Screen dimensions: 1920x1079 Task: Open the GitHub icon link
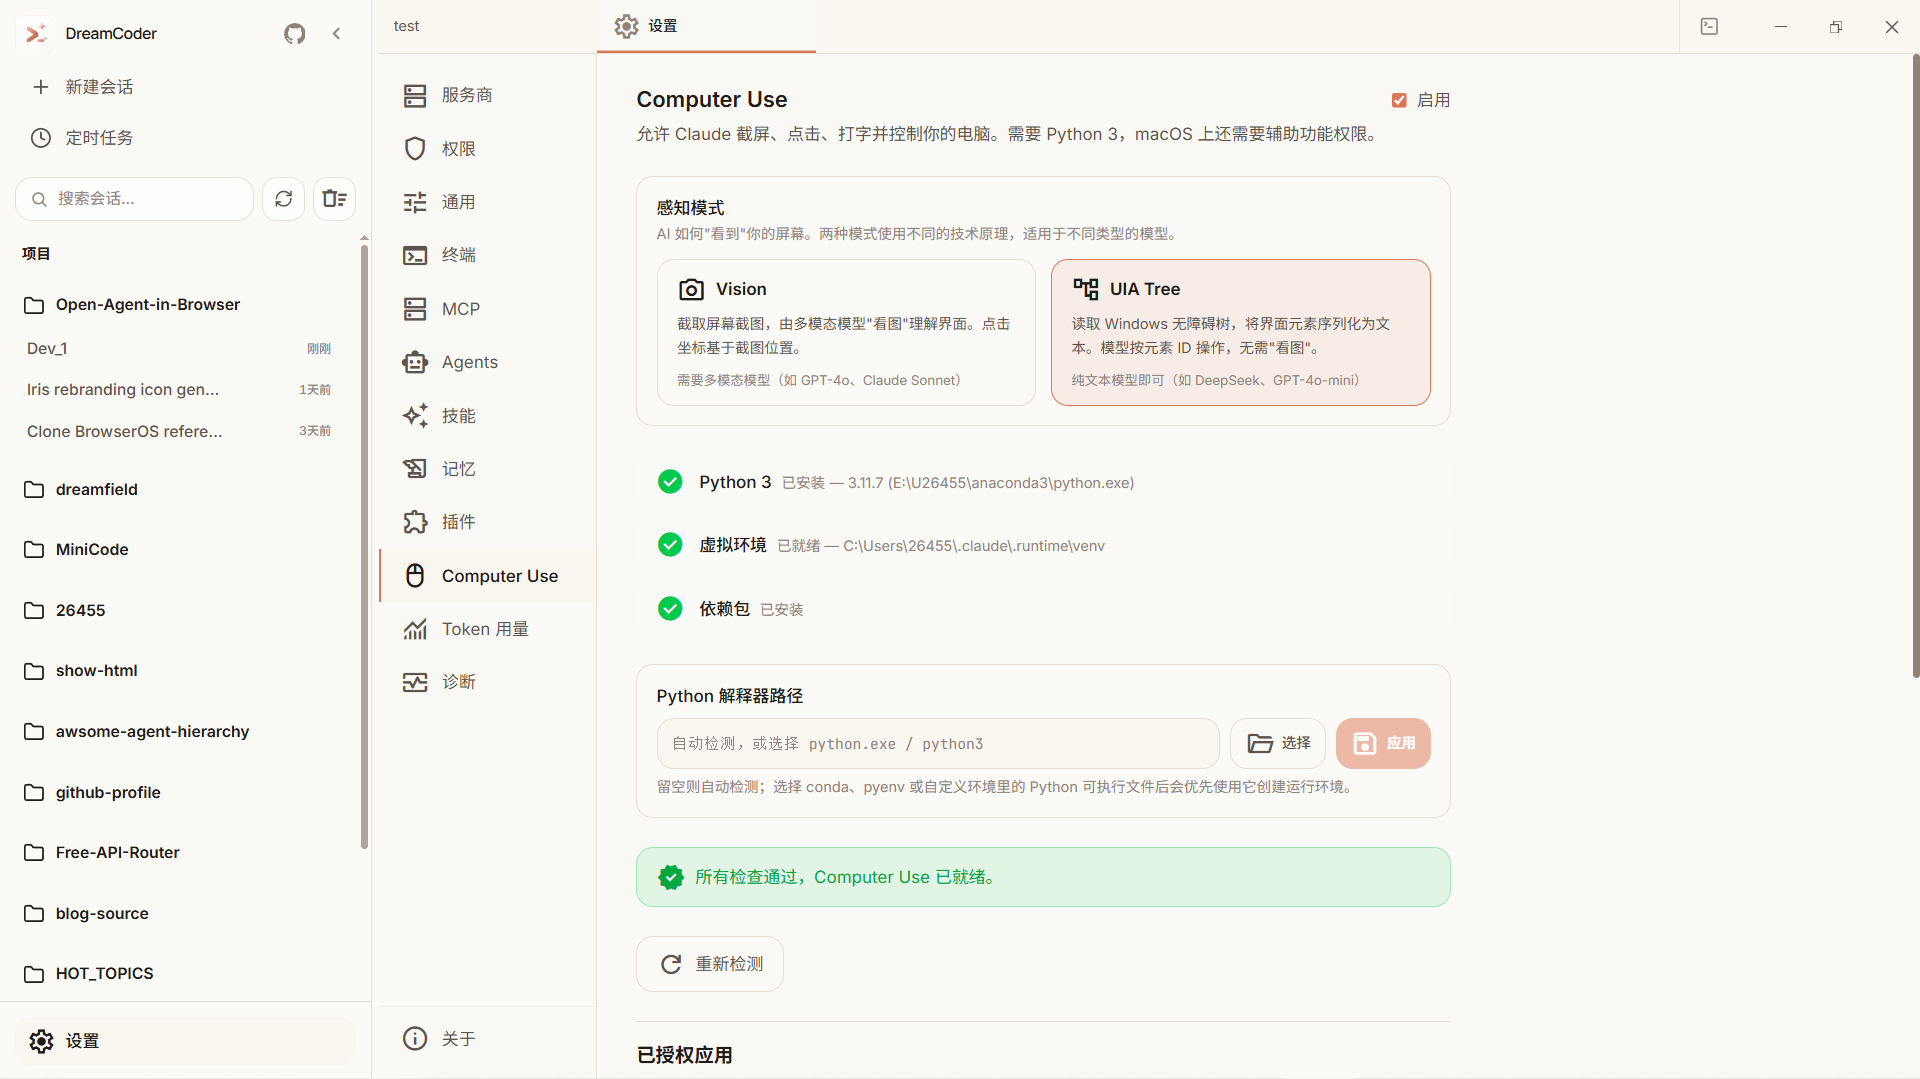pos(294,34)
